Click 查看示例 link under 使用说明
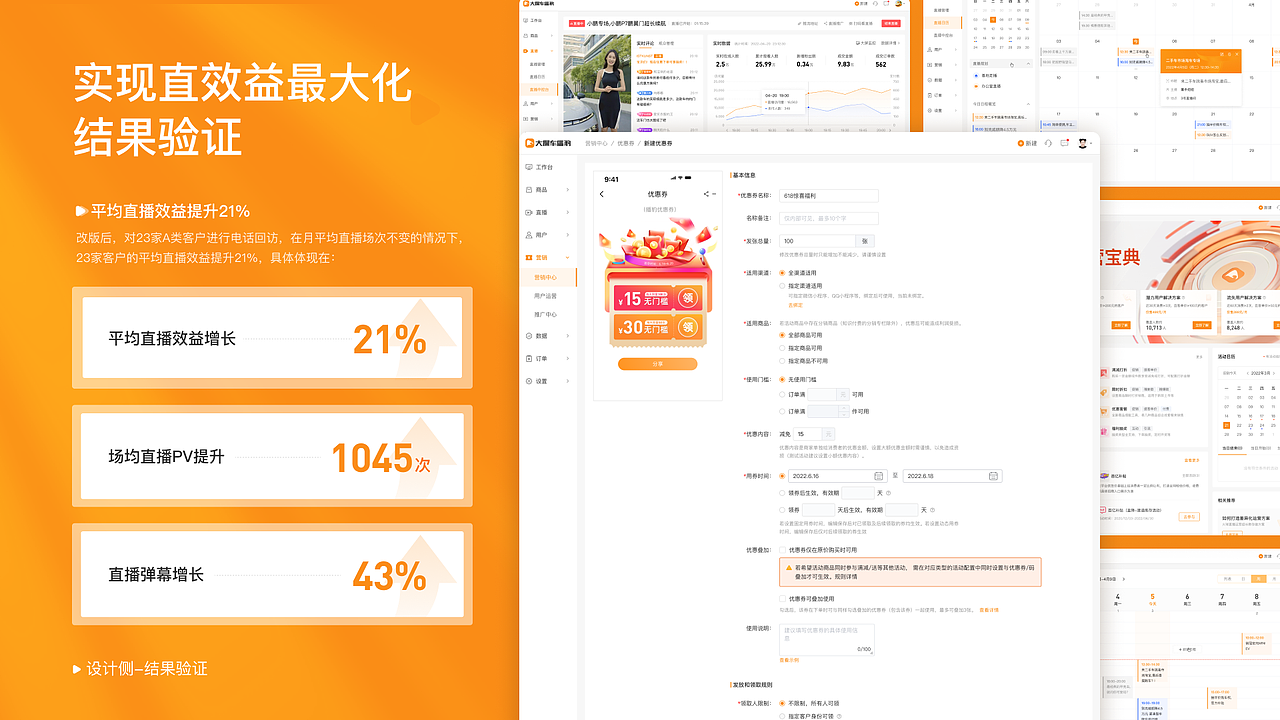The width and height of the screenshot is (1280, 720). [789, 660]
